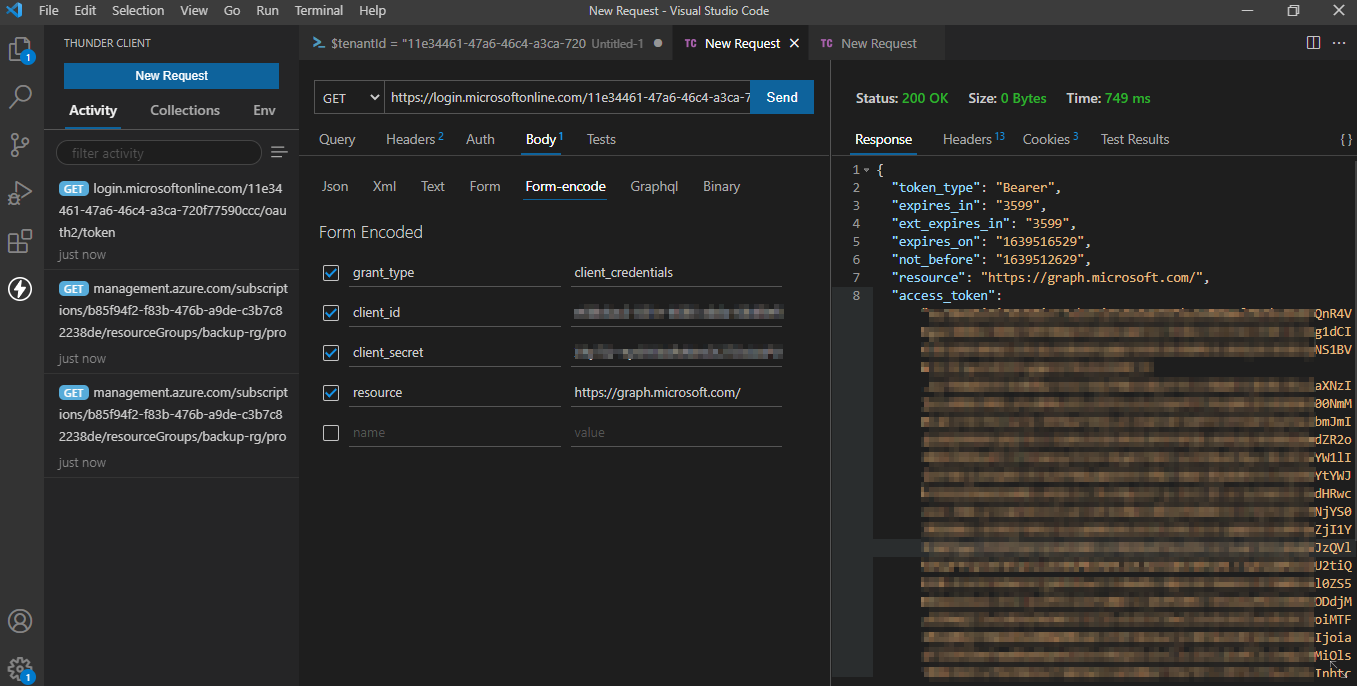The width and height of the screenshot is (1357, 686).
Task: Click the split editor right icon
Action: click(1313, 43)
